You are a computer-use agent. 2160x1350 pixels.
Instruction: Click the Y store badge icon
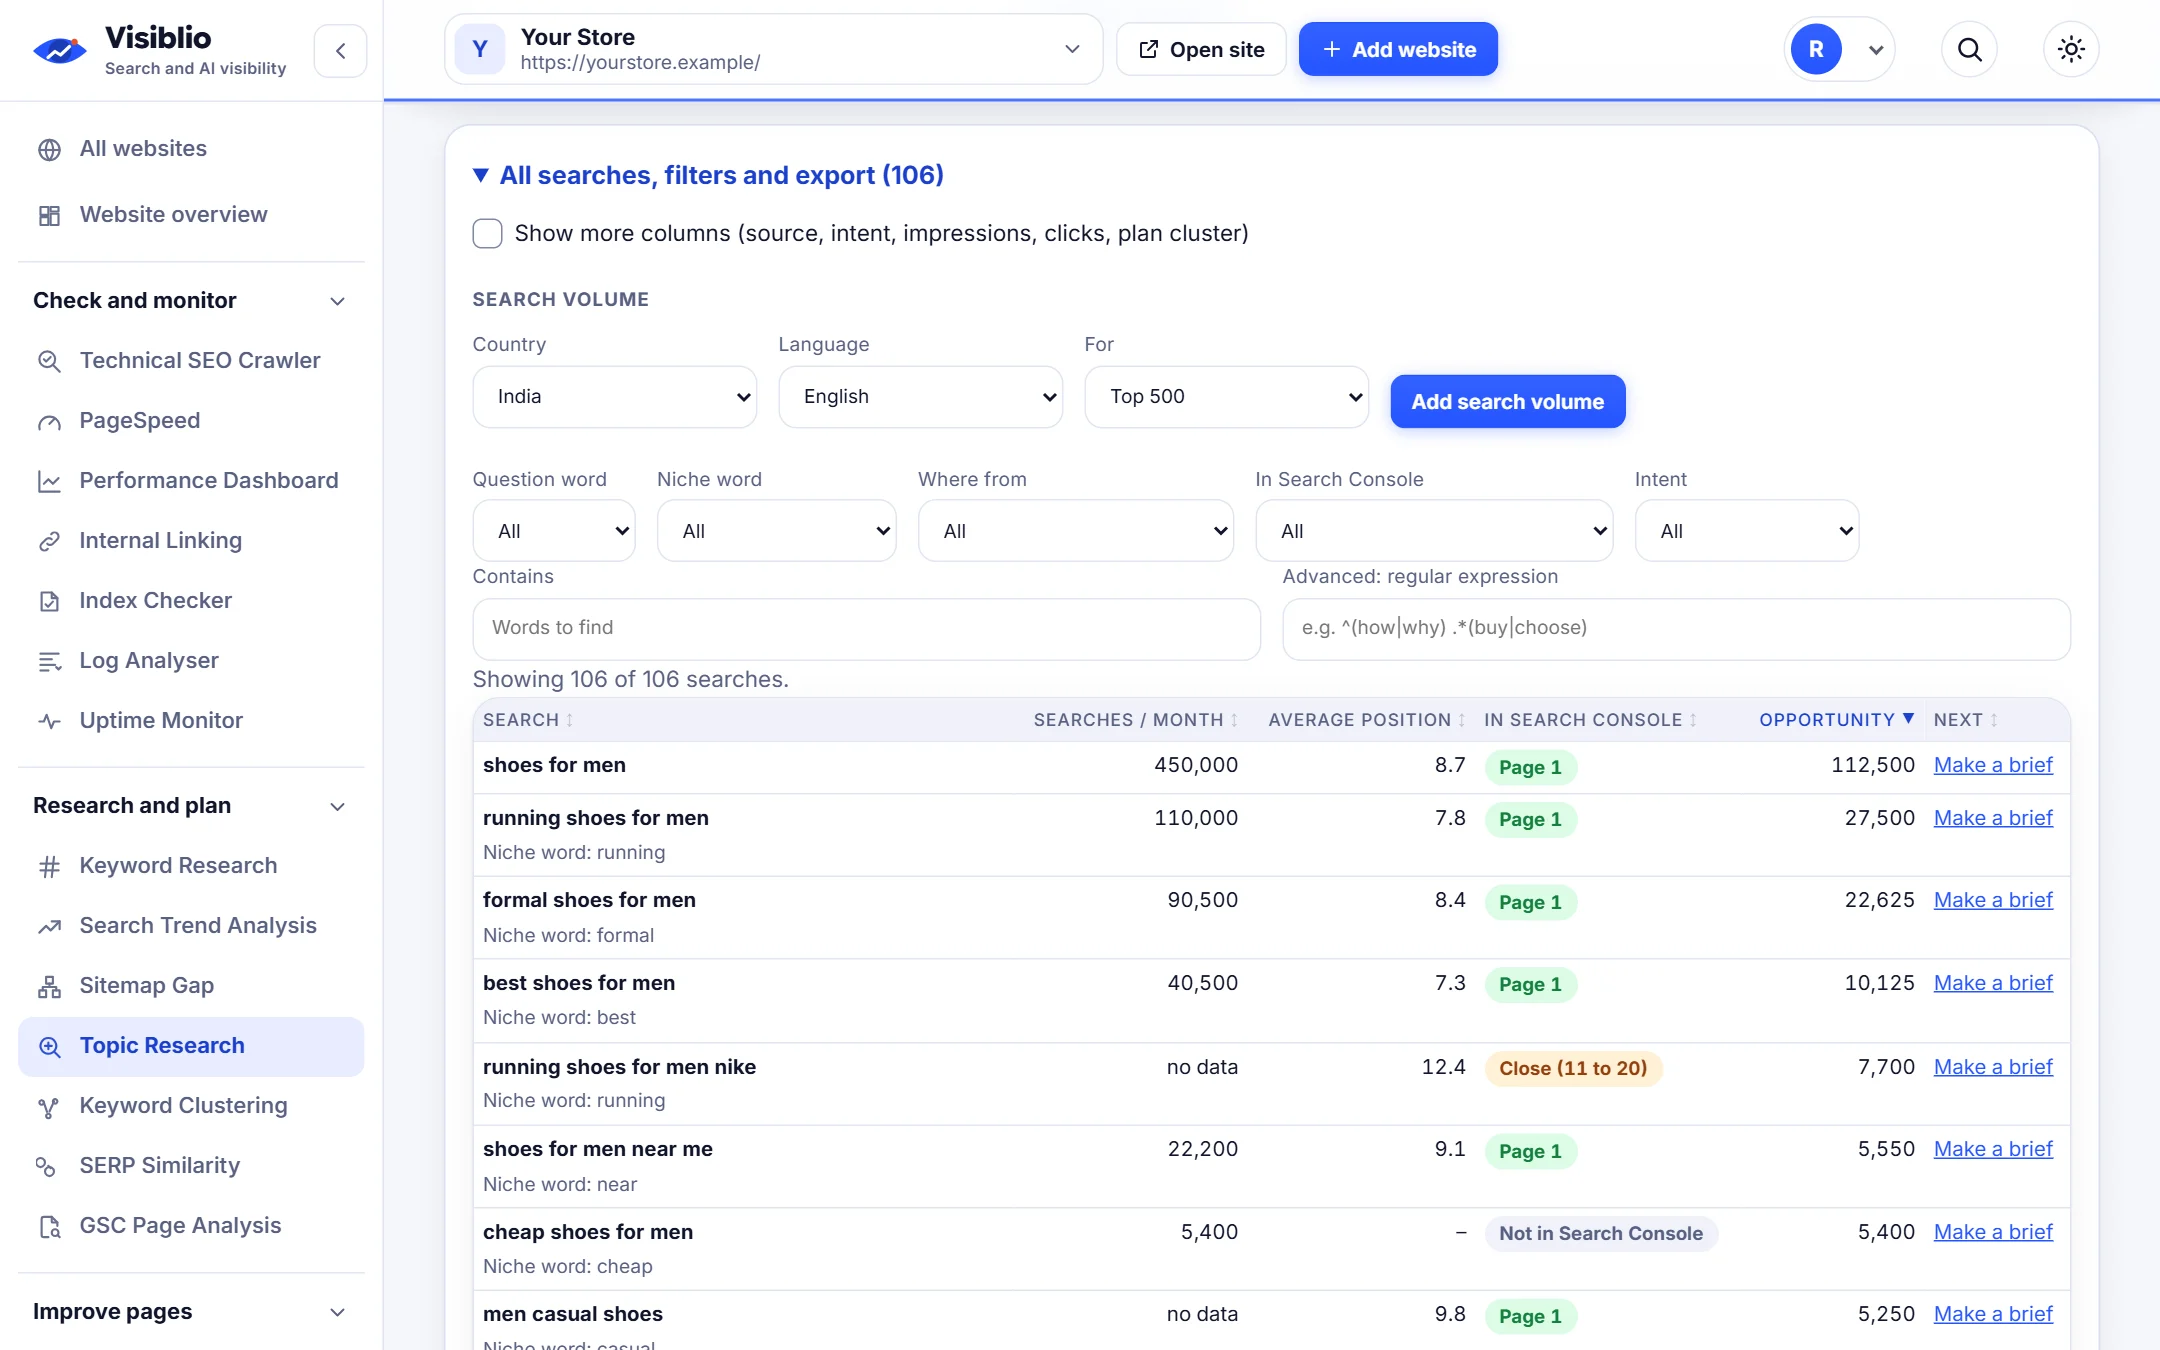pos(480,49)
